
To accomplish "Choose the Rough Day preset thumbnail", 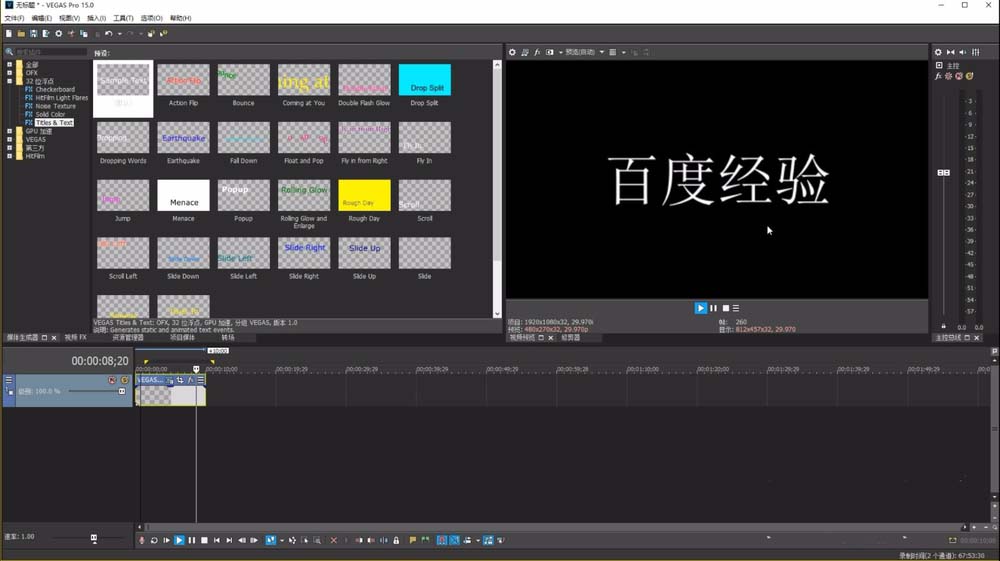I will coord(364,195).
